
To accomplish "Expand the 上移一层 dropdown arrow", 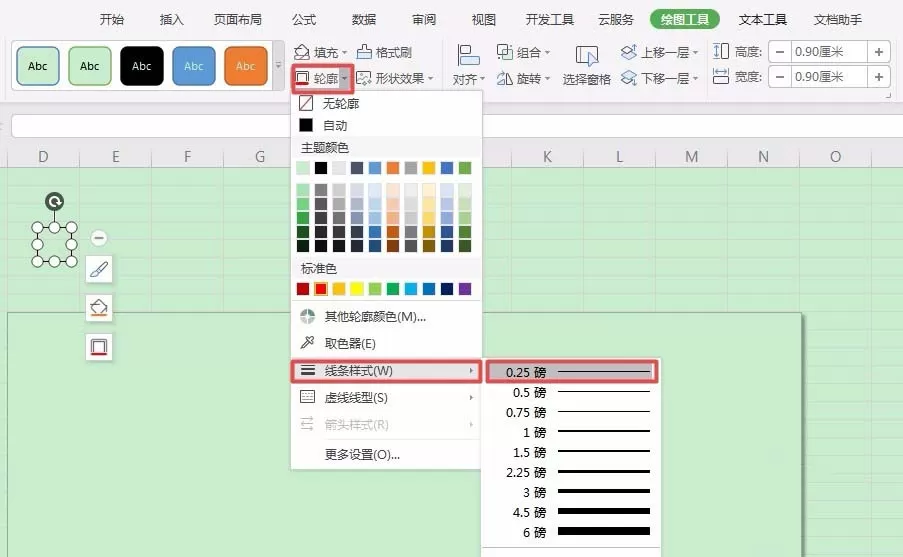I will pos(695,53).
